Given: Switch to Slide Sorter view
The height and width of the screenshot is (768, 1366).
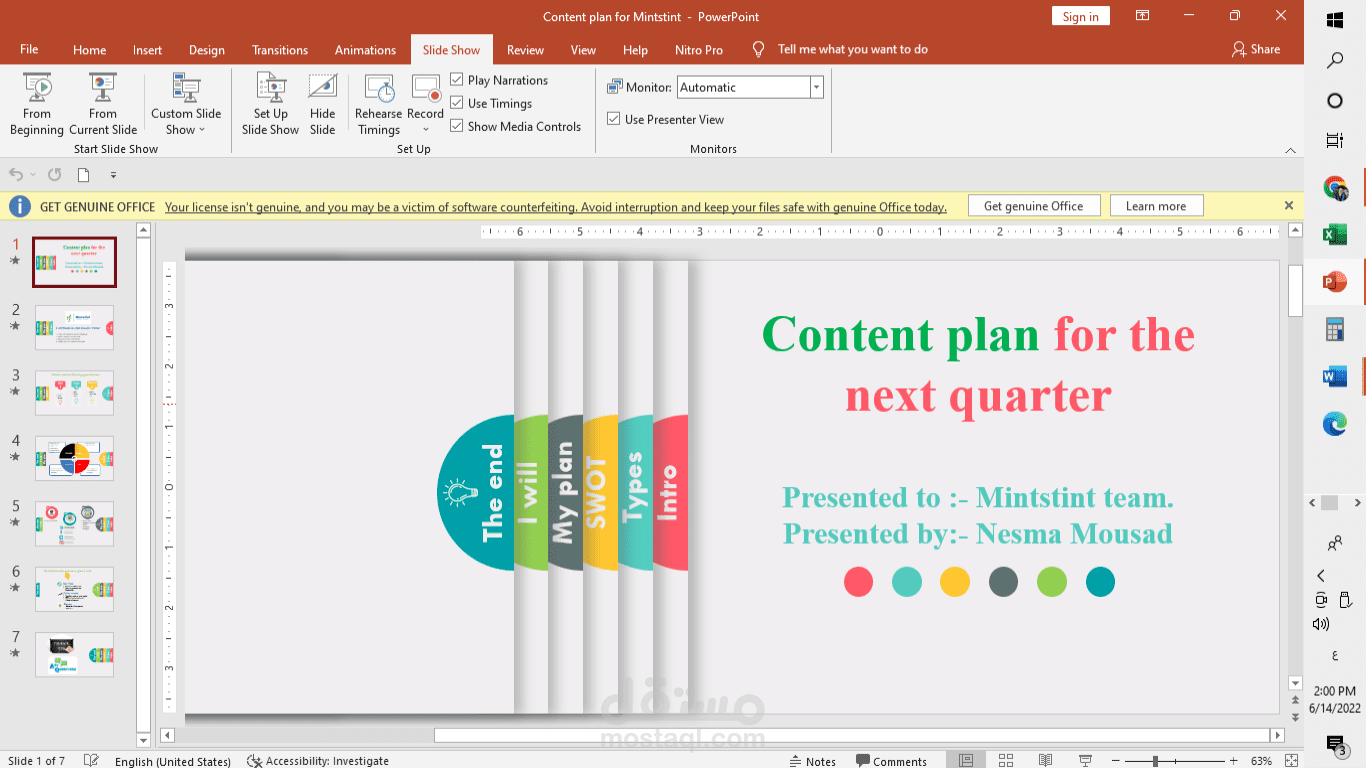Looking at the screenshot, I should pyautogui.click(x=1006, y=761).
